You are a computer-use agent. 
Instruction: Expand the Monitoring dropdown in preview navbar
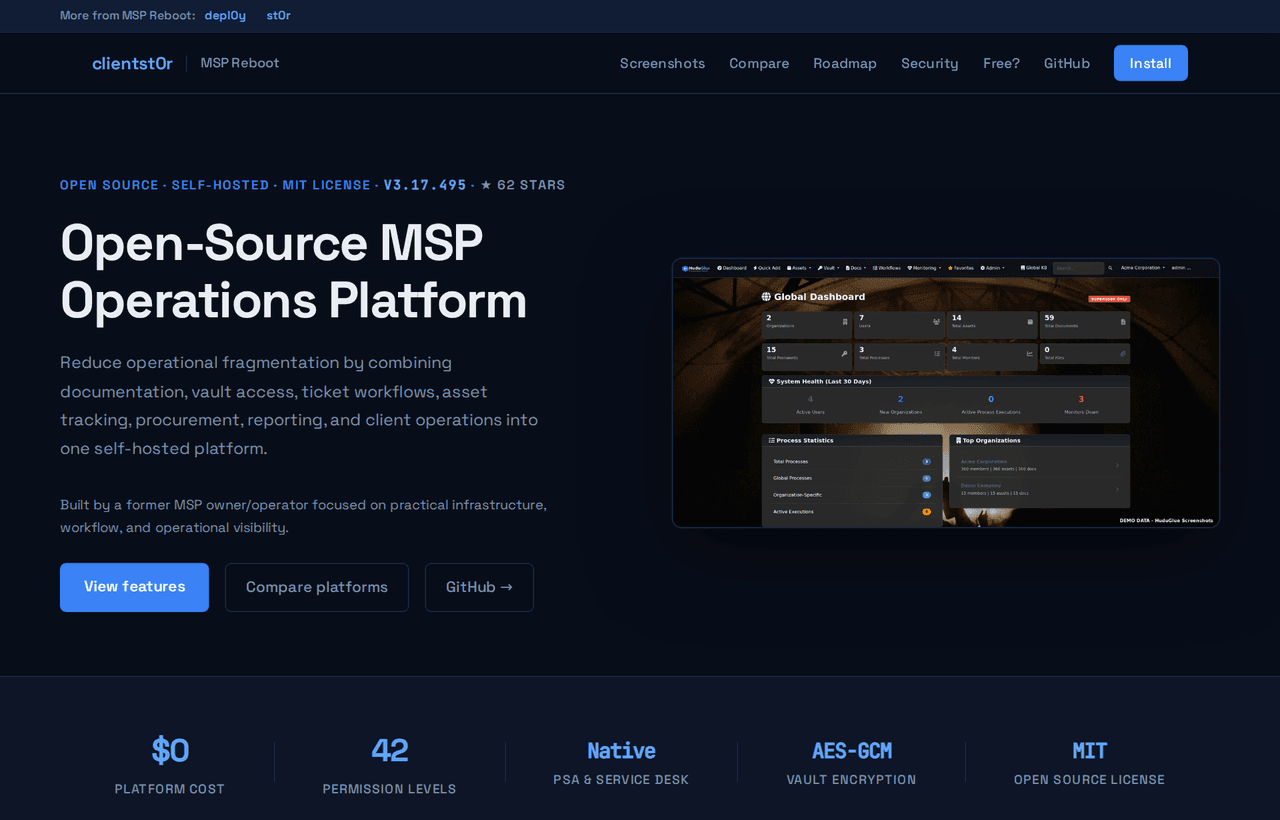tap(924, 268)
